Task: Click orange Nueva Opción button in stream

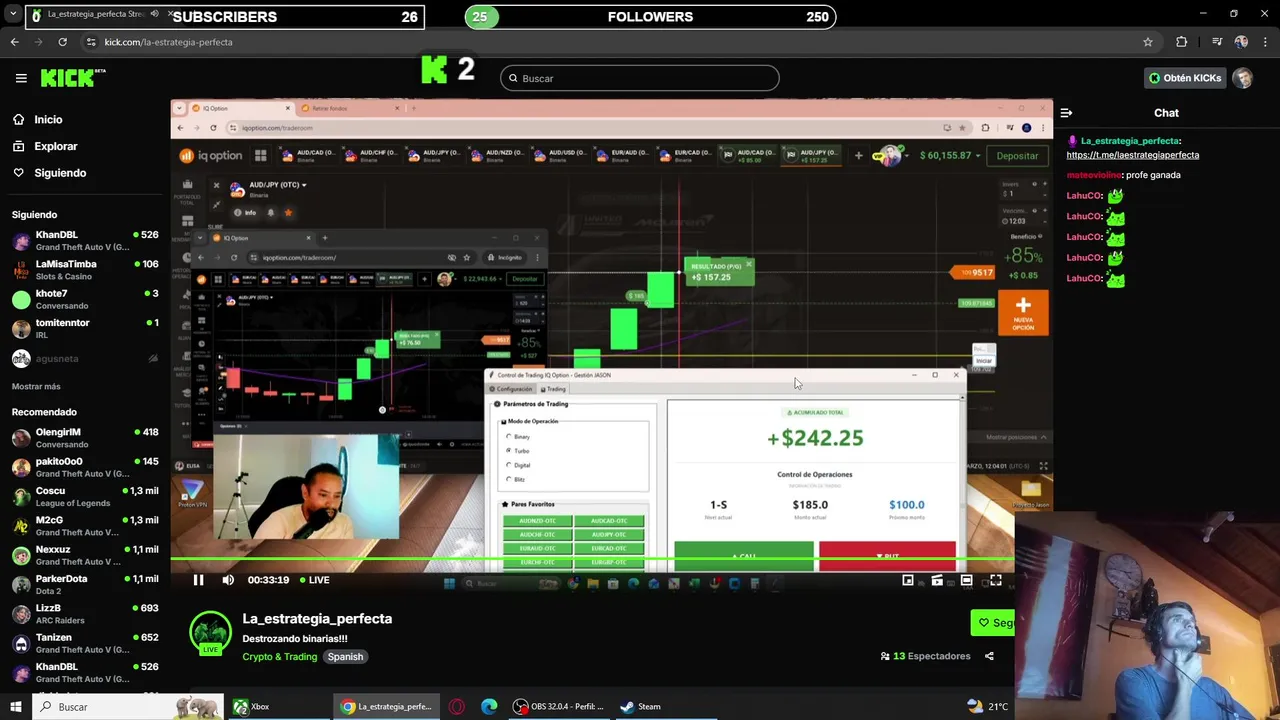Action: 1023,312
